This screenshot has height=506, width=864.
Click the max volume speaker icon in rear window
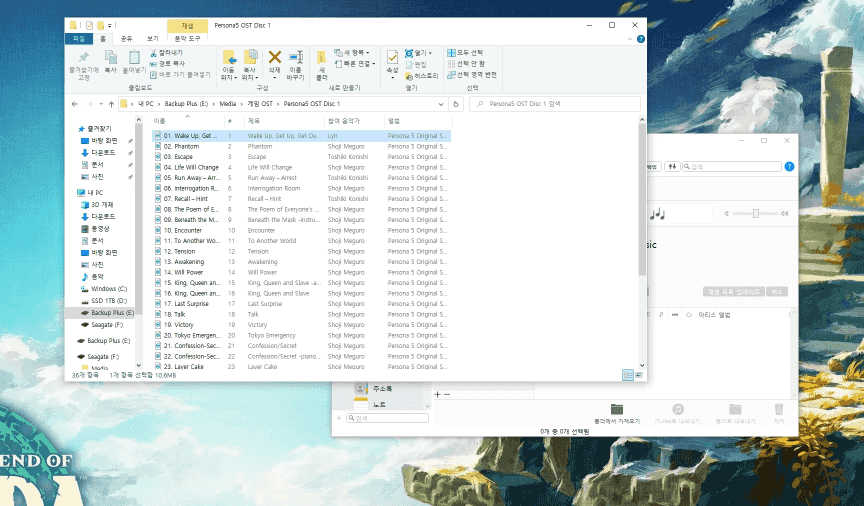point(784,213)
